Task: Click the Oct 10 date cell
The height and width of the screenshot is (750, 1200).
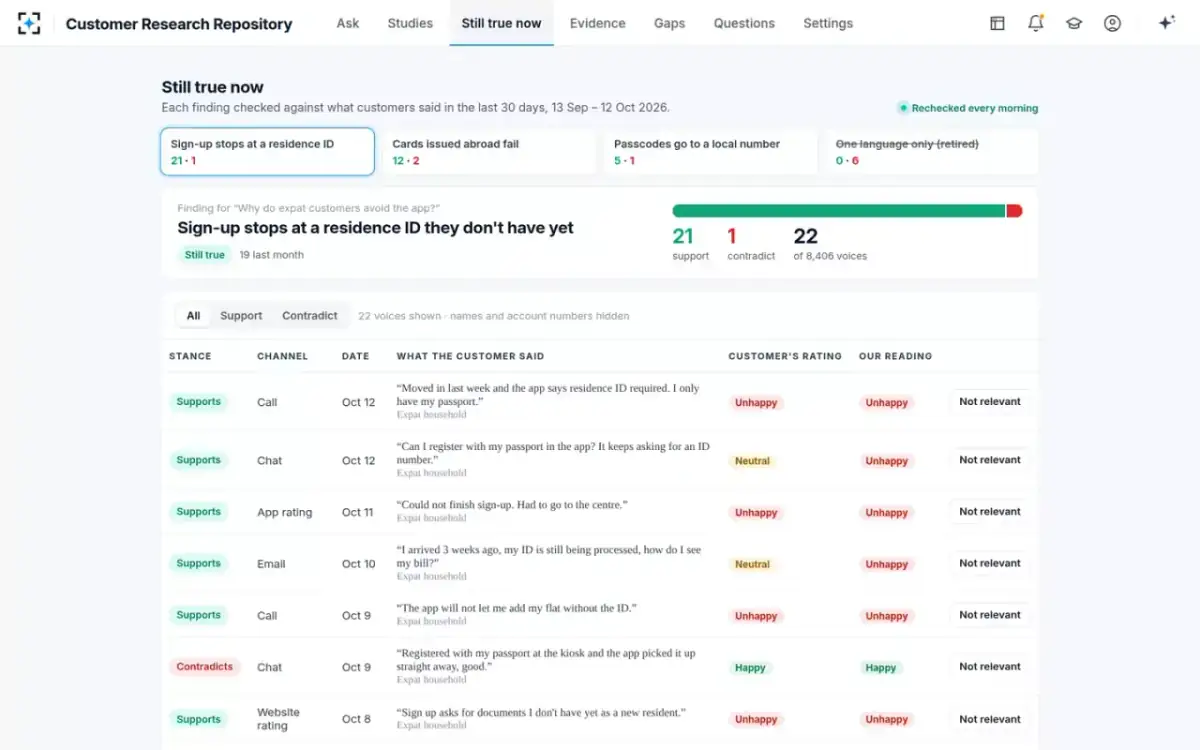Action: pos(359,564)
